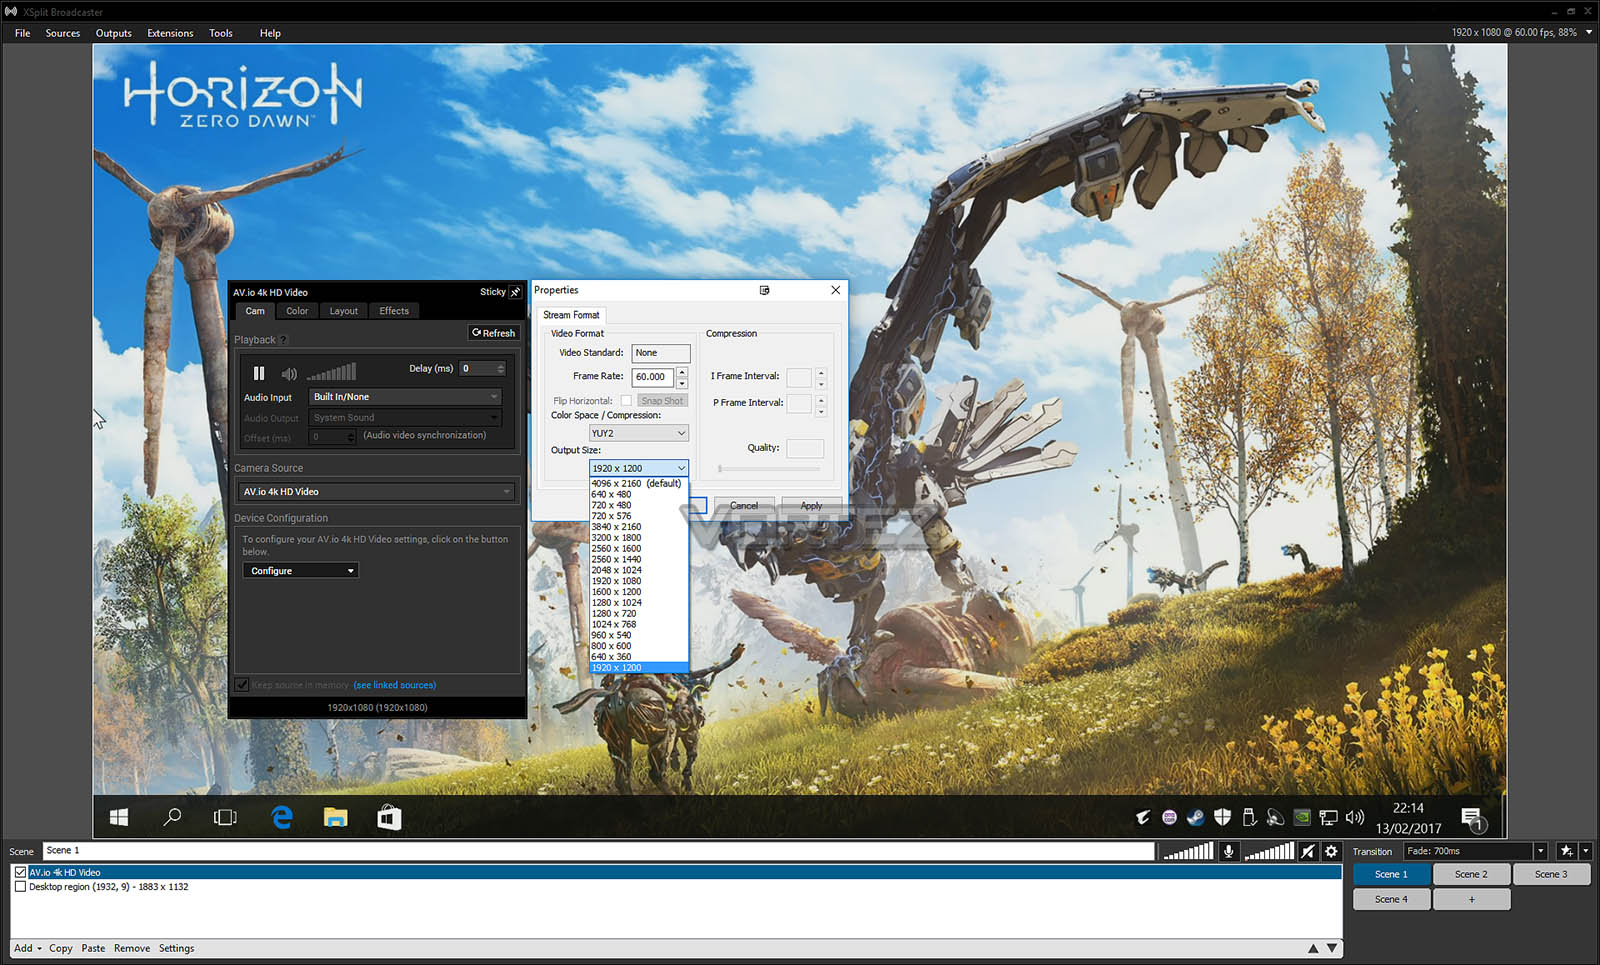Open the Windows Start button in preview
The height and width of the screenshot is (965, 1600).
click(x=119, y=817)
